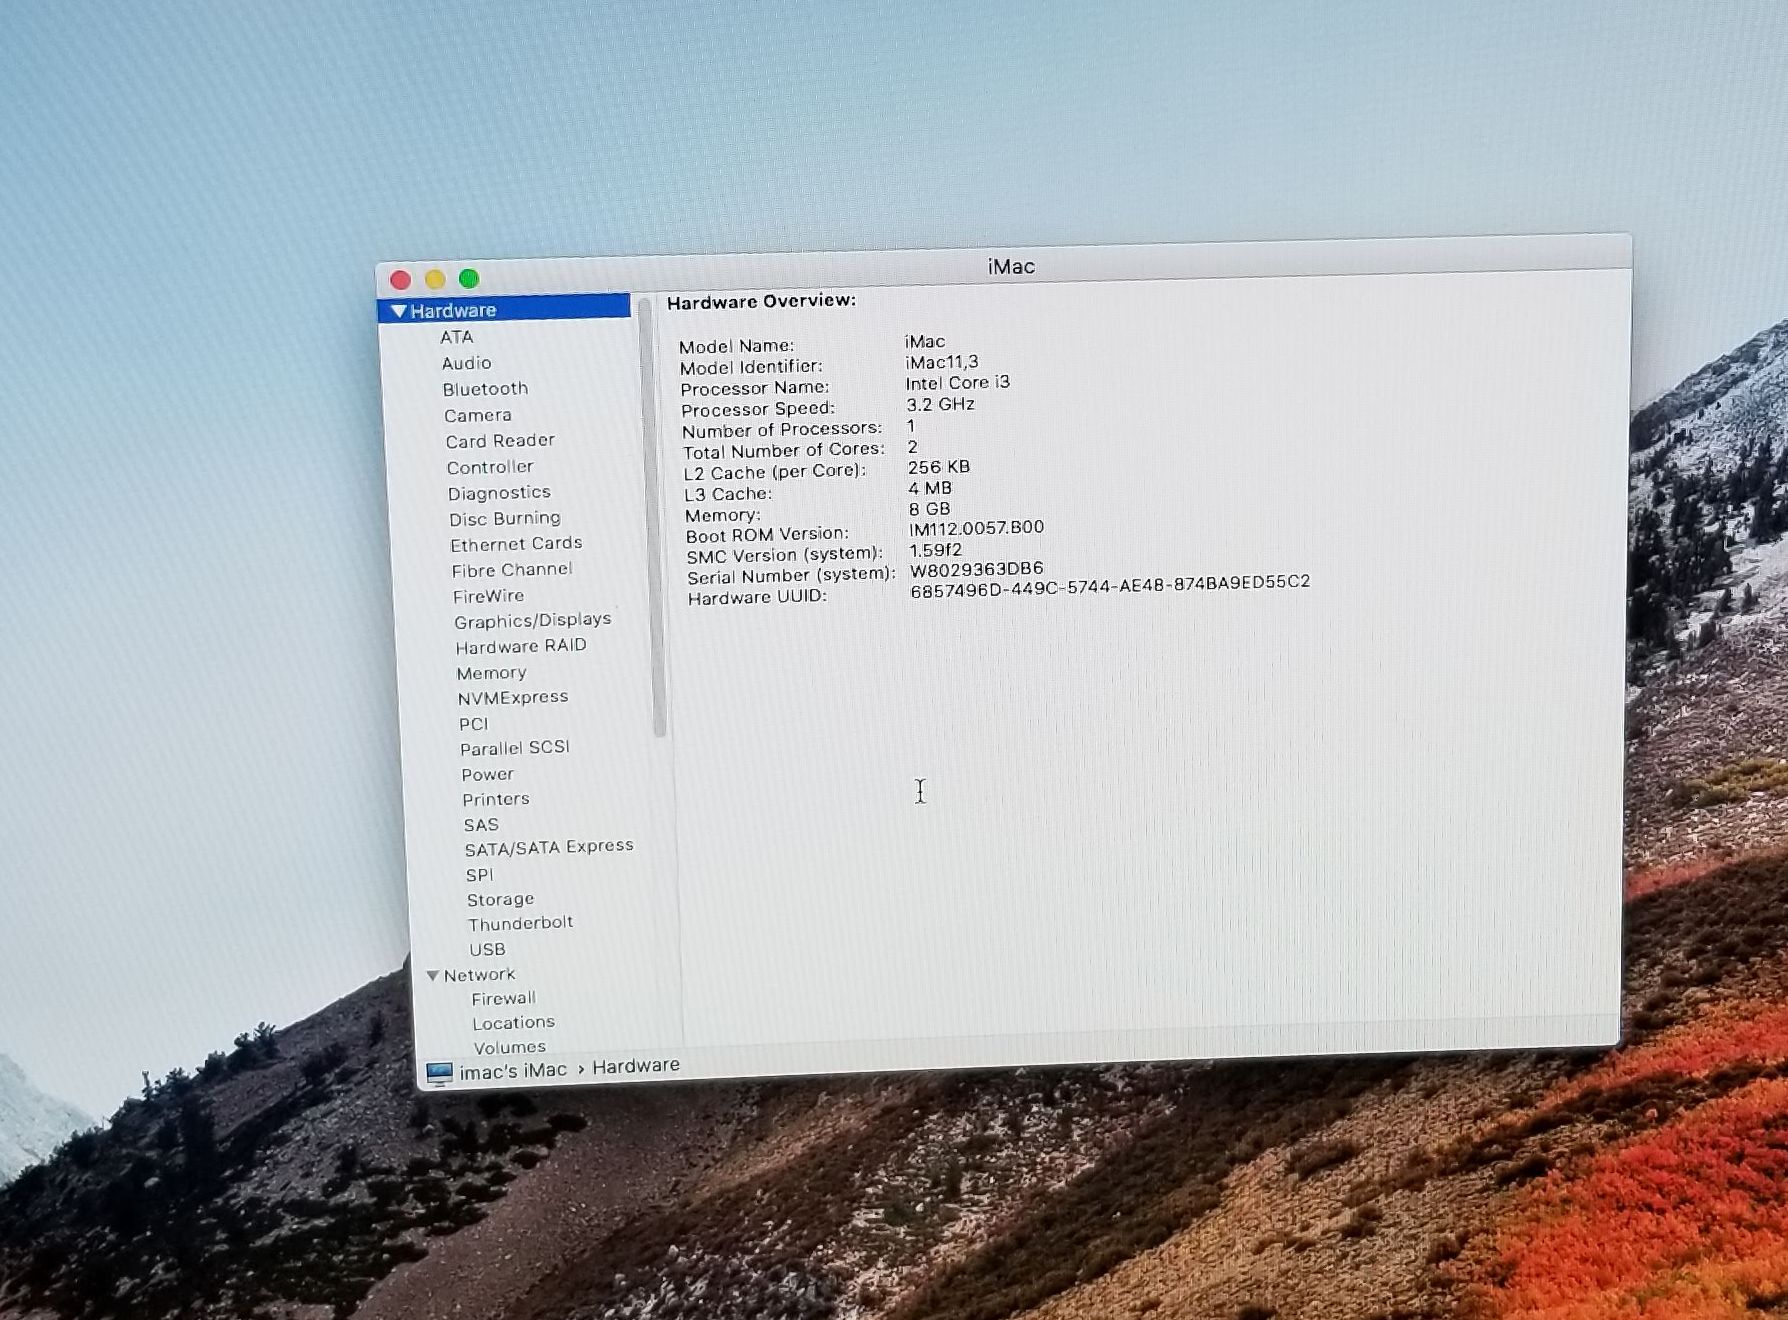Image resolution: width=1788 pixels, height=1320 pixels.
Task: Open the Memory hardware entry
Action: tap(491, 673)
